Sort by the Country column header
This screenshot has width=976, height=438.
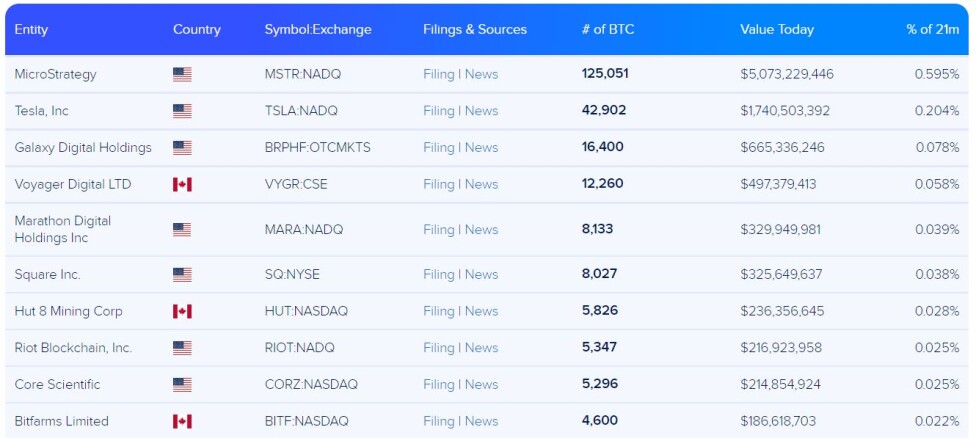click(x=197, y=29)
